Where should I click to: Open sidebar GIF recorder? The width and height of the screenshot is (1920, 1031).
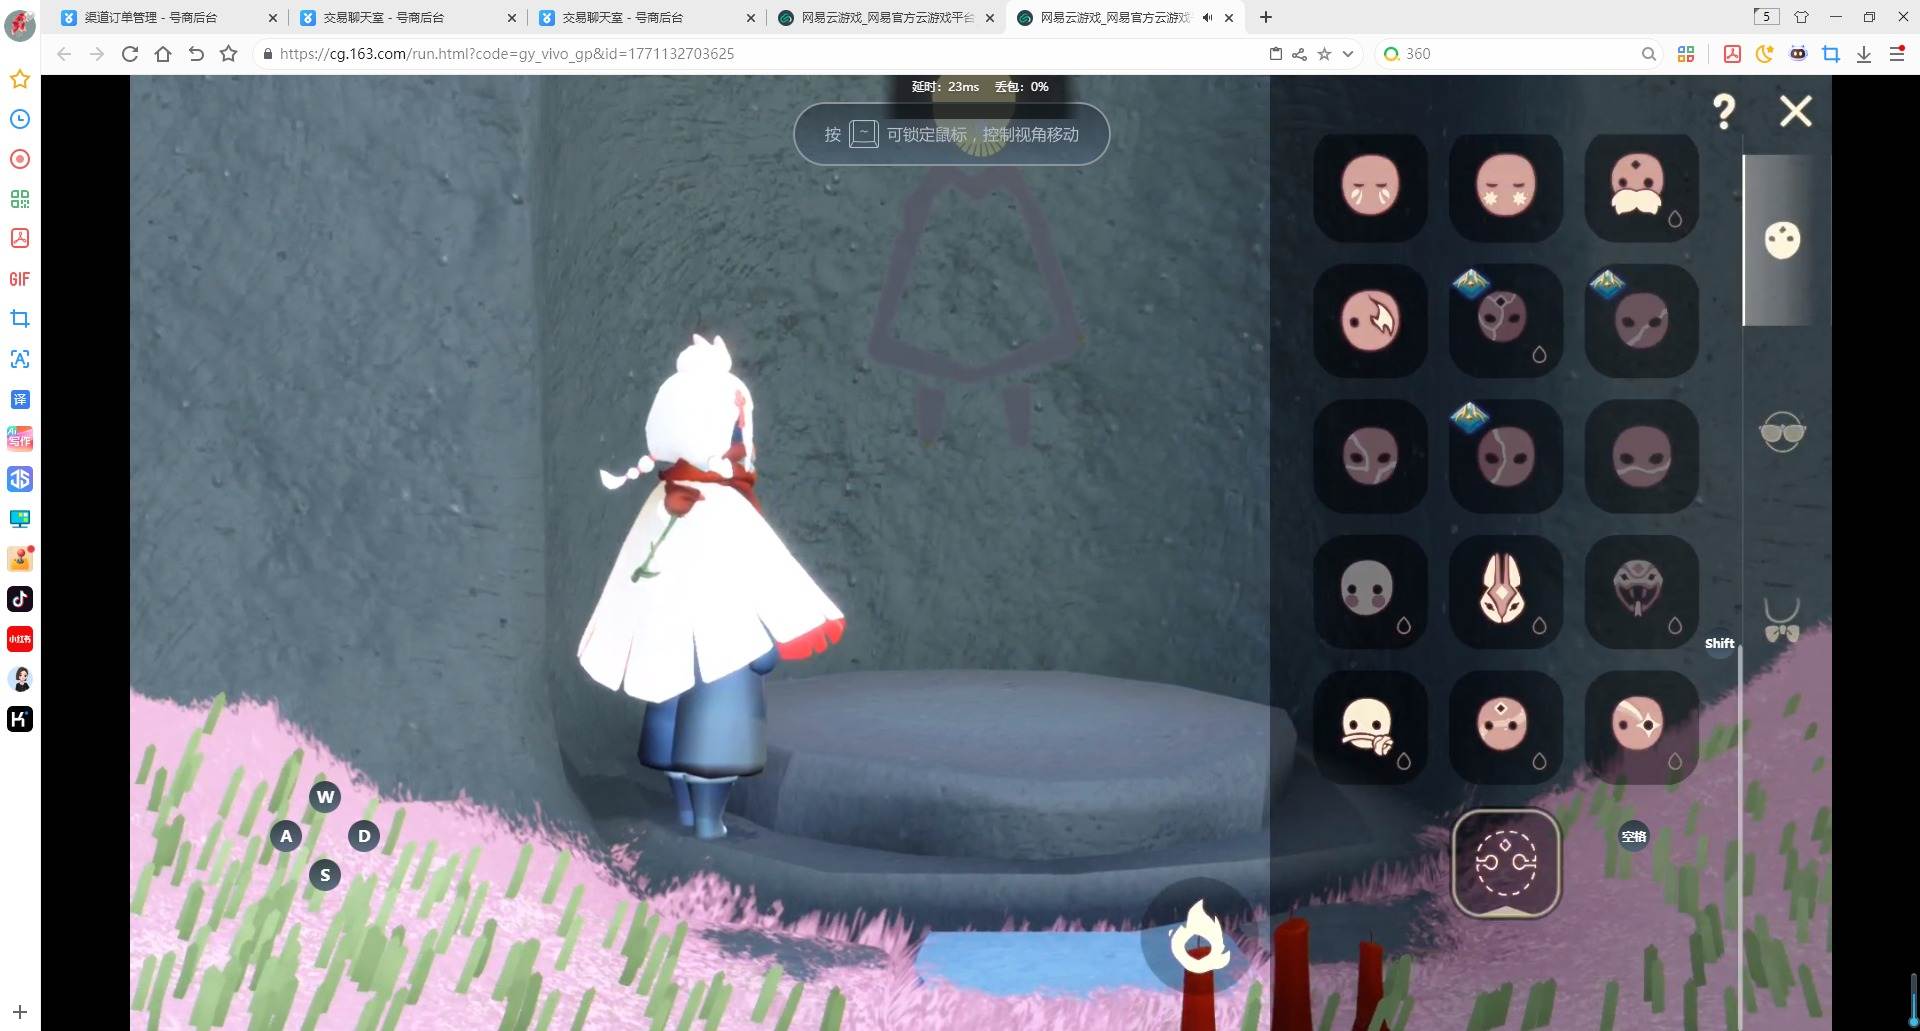point(20,279)
